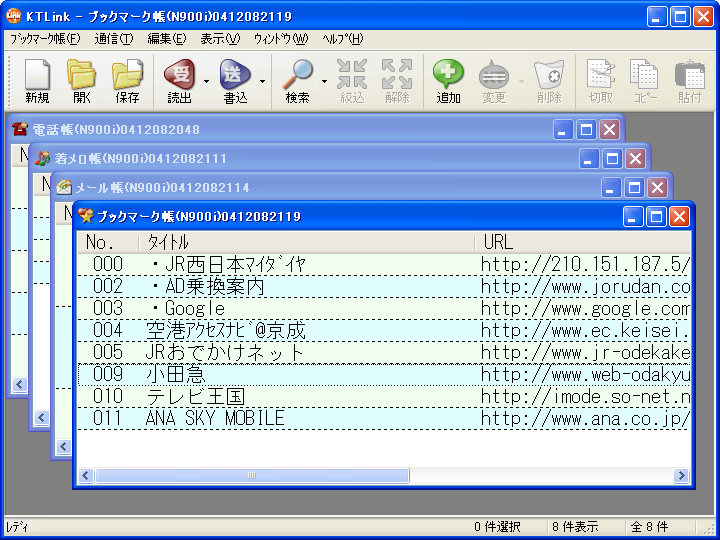Sort by the タイトル column header
The height and width of the screenshot is (540, 720).
(x=307, y=242)
